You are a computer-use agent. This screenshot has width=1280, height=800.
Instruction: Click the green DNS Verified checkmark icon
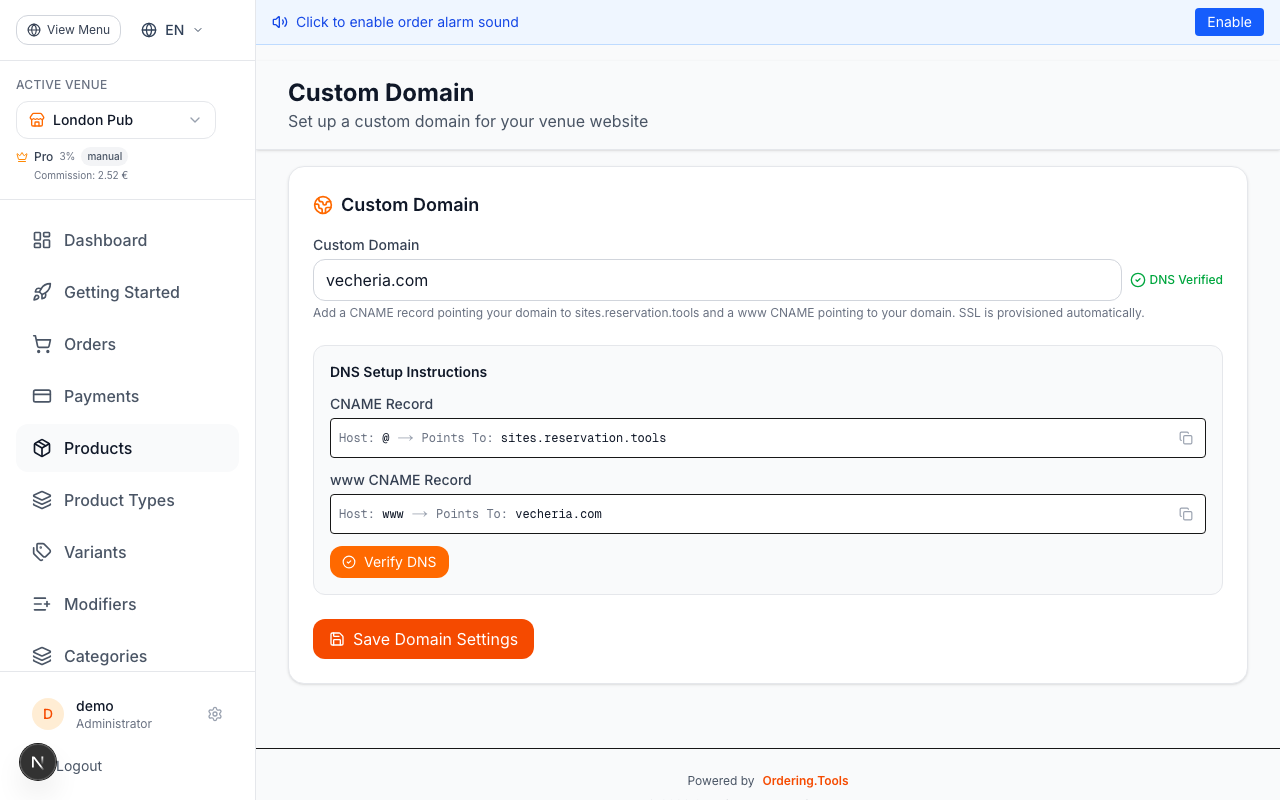(x=1138, y=280)
